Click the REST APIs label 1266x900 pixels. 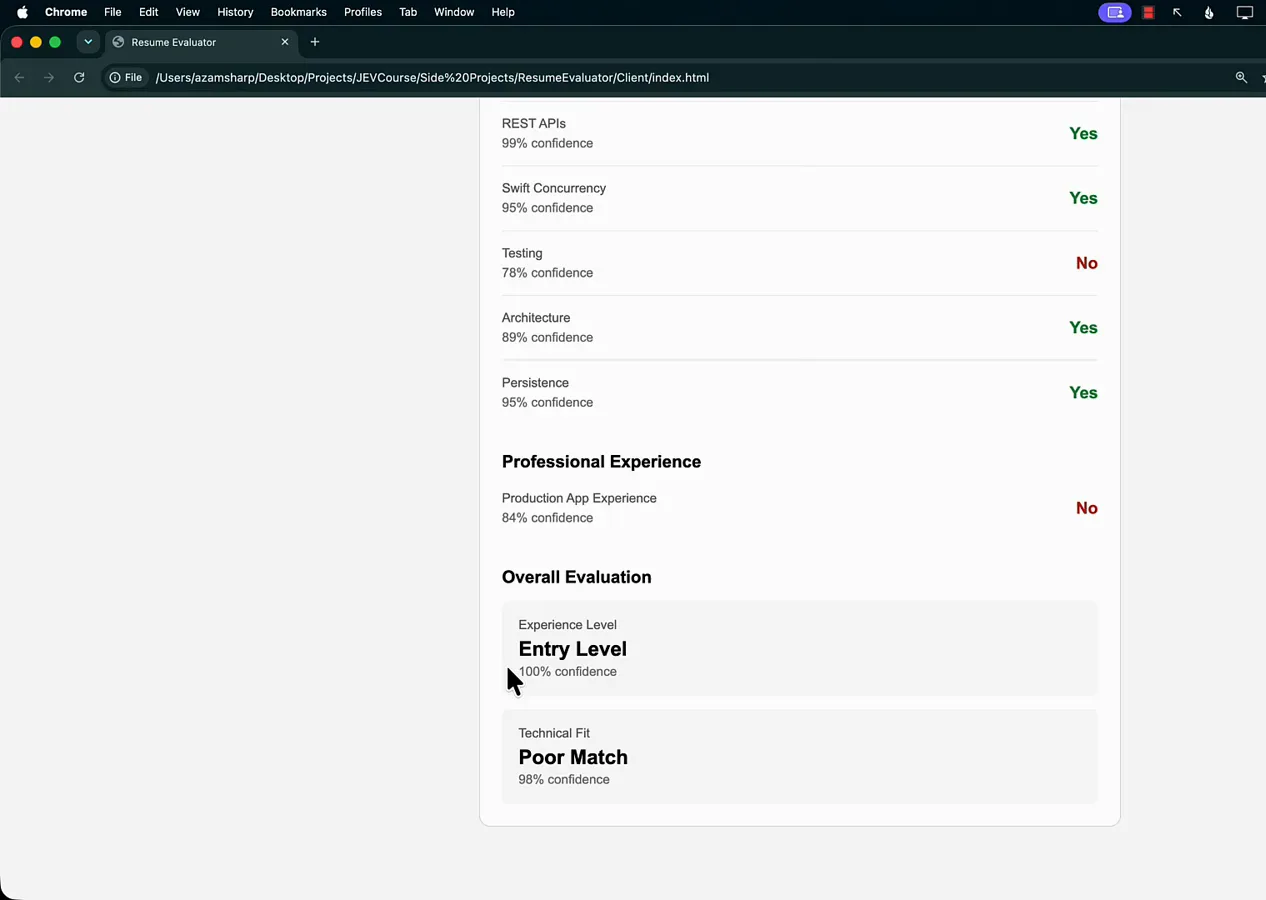534,123
